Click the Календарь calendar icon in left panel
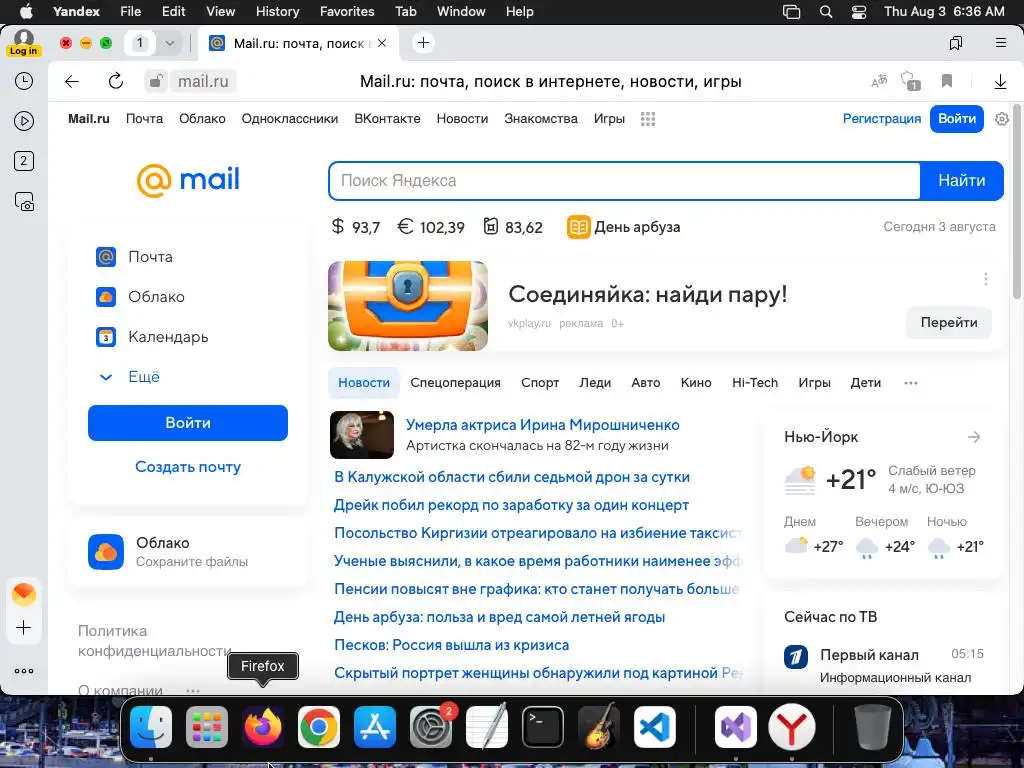This screenshot has height=768, width=1024. coord(106,337)
